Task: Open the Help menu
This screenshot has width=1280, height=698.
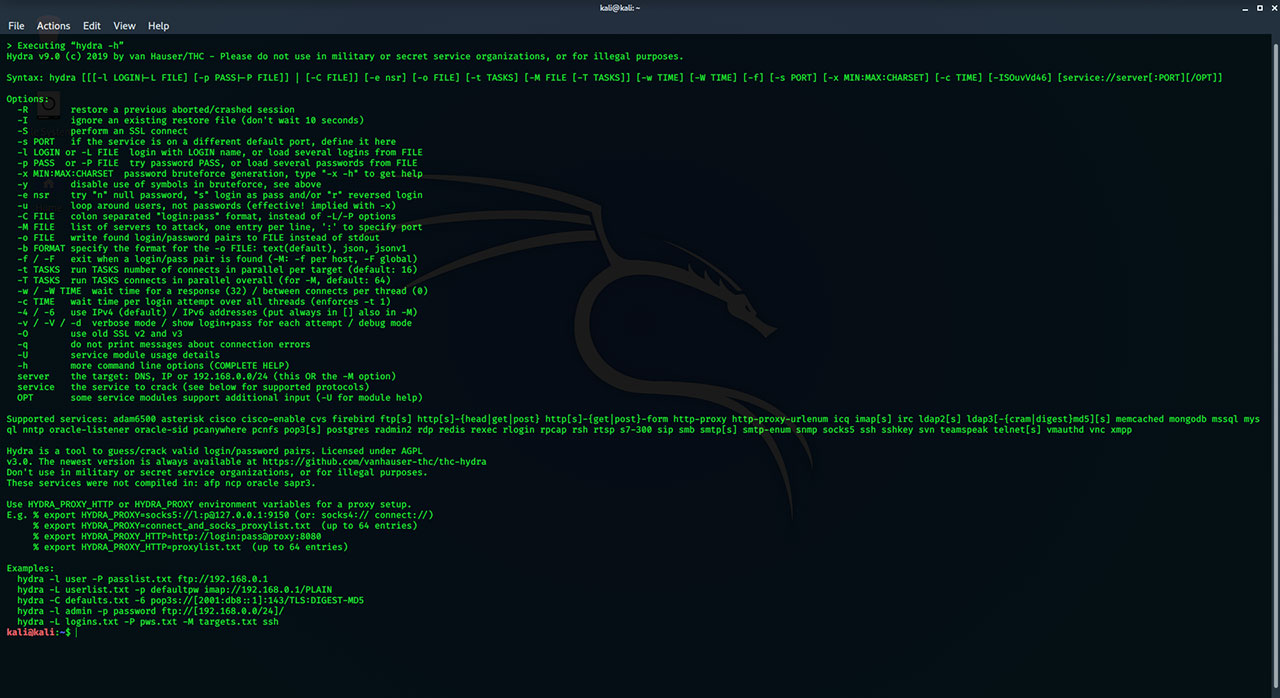Action: point(158,25)
